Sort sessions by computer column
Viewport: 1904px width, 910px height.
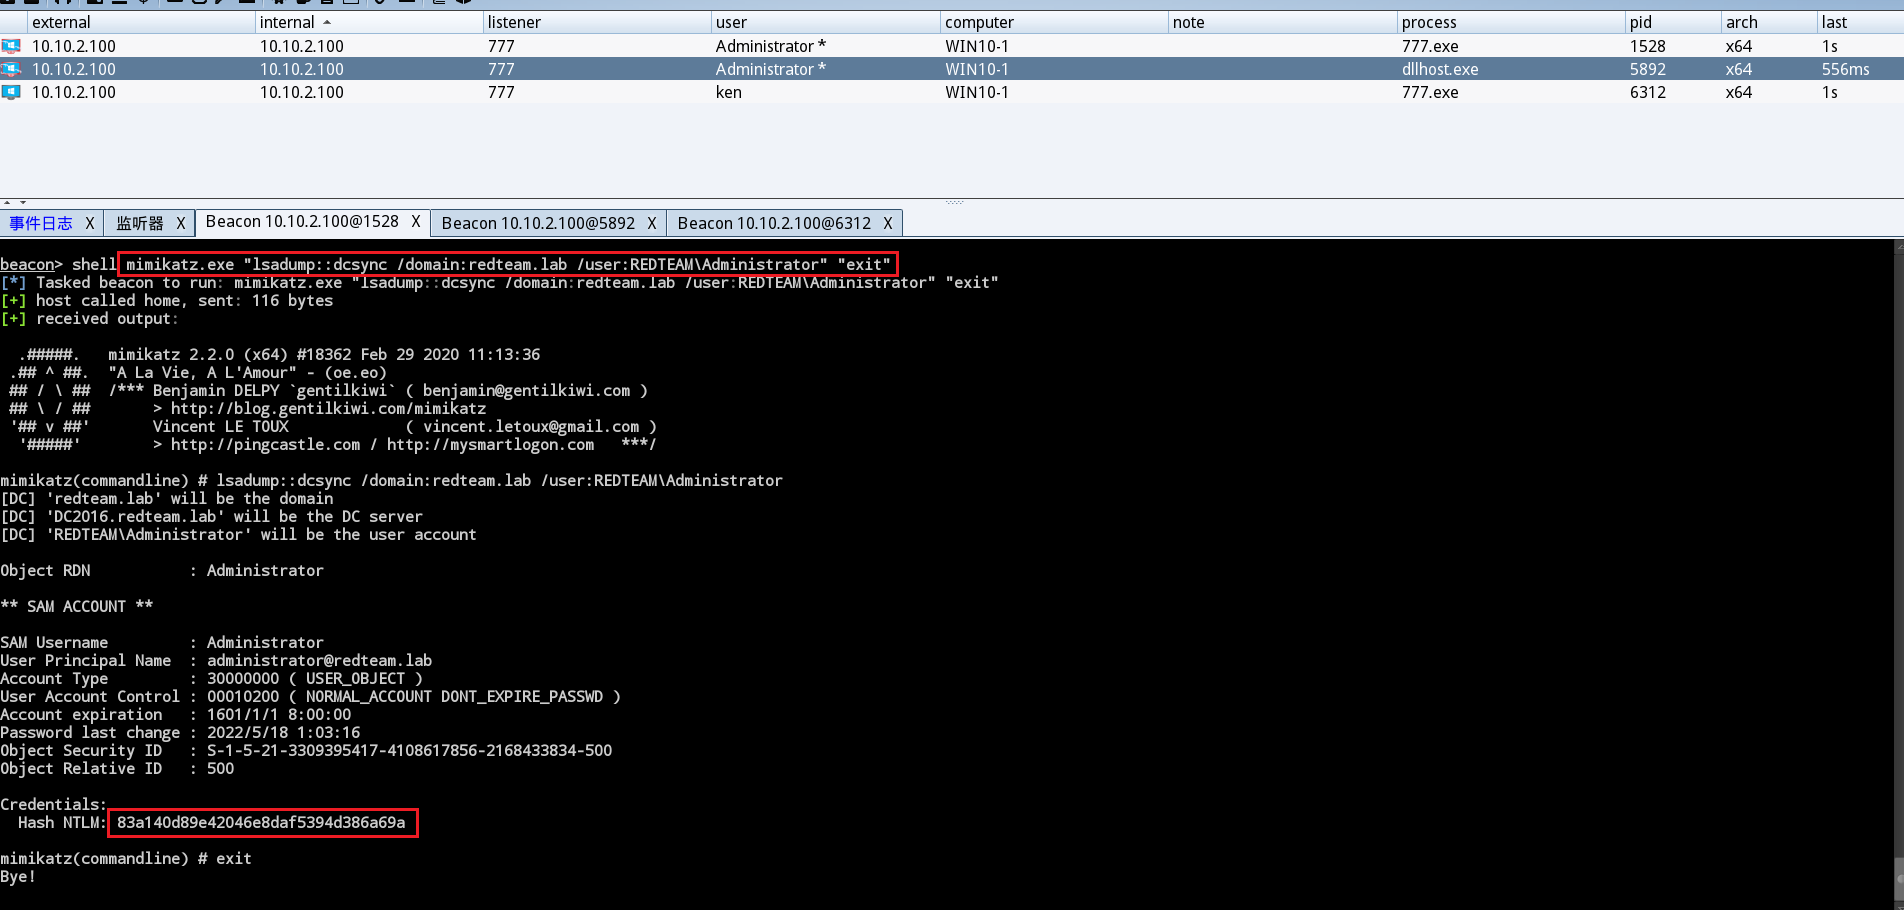pyautogui.click(x=1054, y=22)
